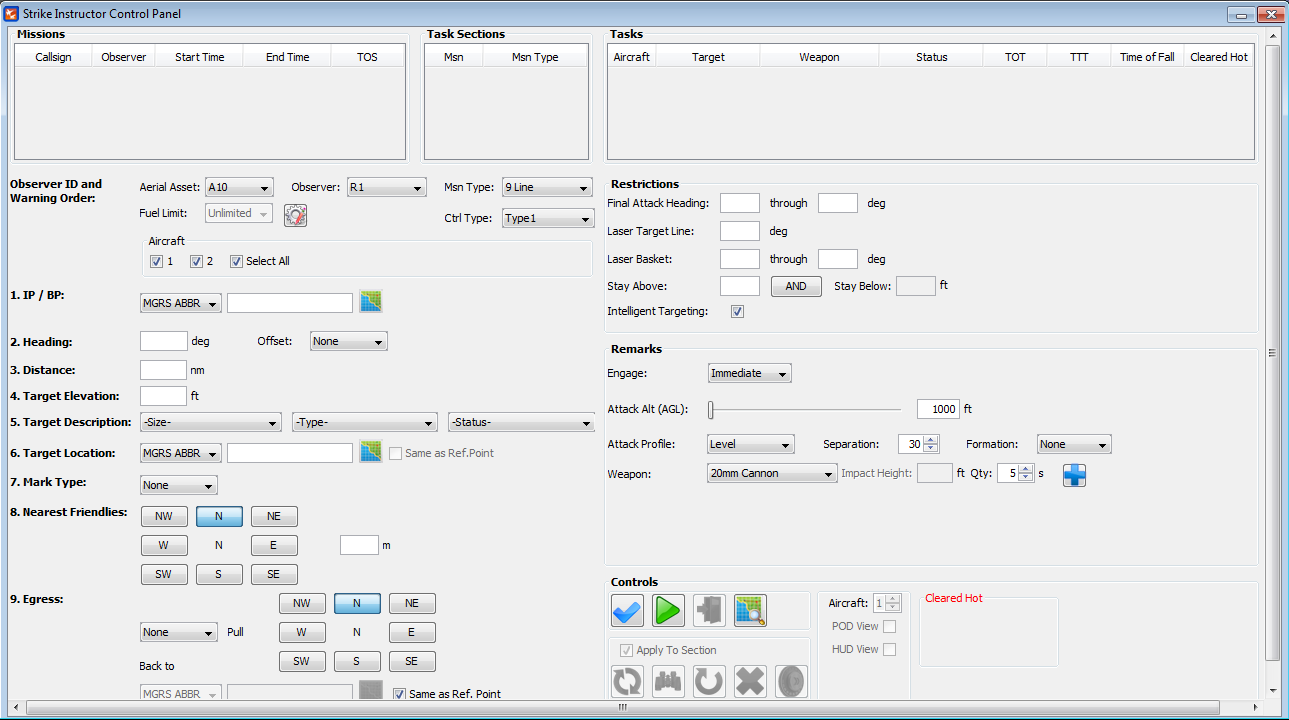Viewport: 1289px width, 720px height.
Task: Select SW for Egress direction
Action: (302, 662)
